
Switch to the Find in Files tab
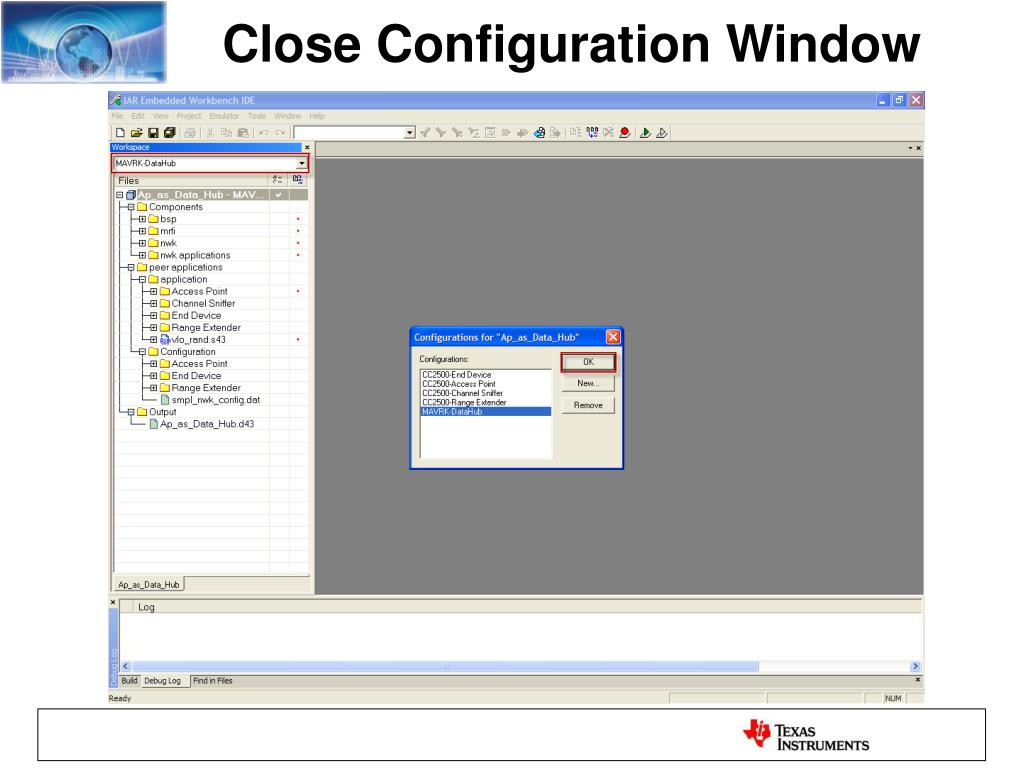pyautogui.click(x=213, y=680)
